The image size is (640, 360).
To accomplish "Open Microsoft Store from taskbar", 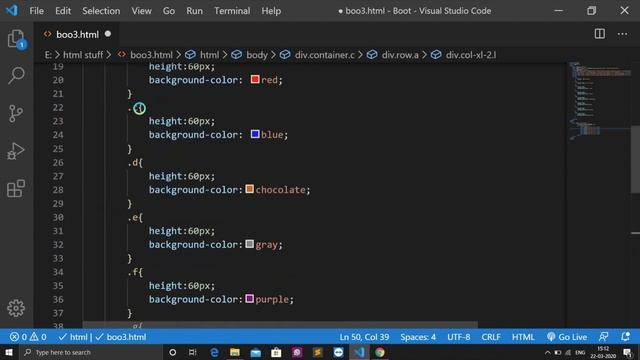I will pos(276,352).
